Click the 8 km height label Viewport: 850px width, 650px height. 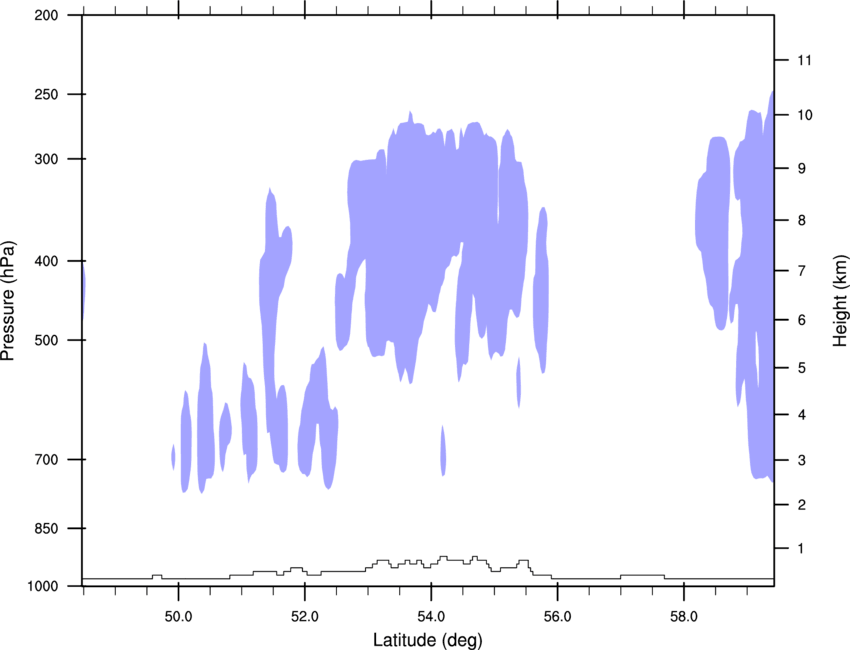pos(801,220)
